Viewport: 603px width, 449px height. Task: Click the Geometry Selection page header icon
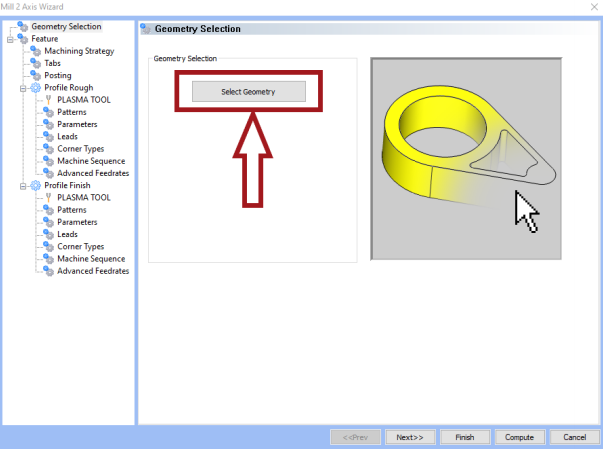tap(146, 29)
